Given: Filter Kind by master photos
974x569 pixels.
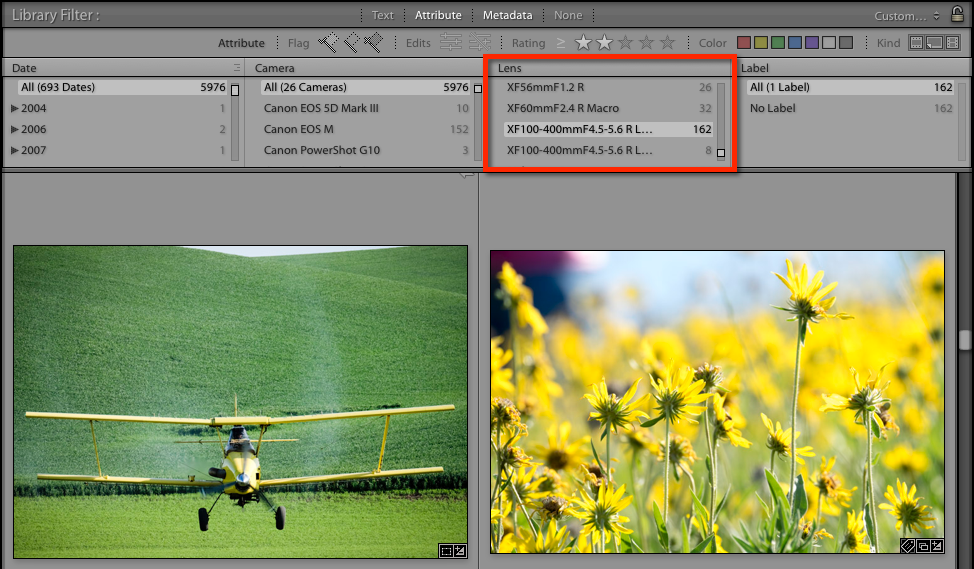Looking at the screenshot, I should point(916,42).
